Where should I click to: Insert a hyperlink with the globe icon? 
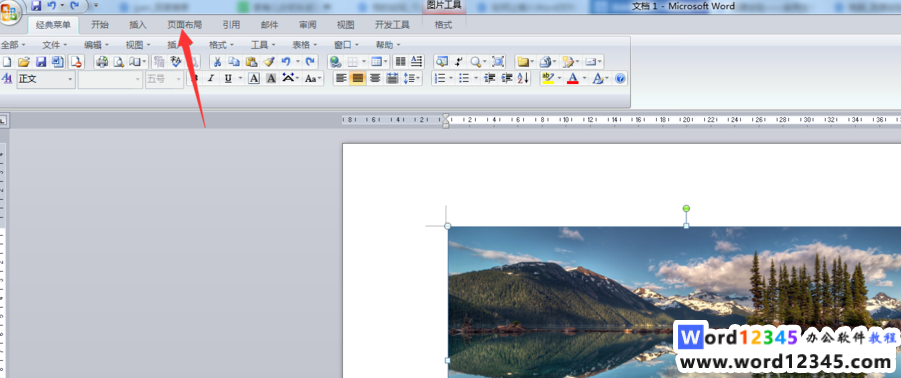(x=336, y=61)
